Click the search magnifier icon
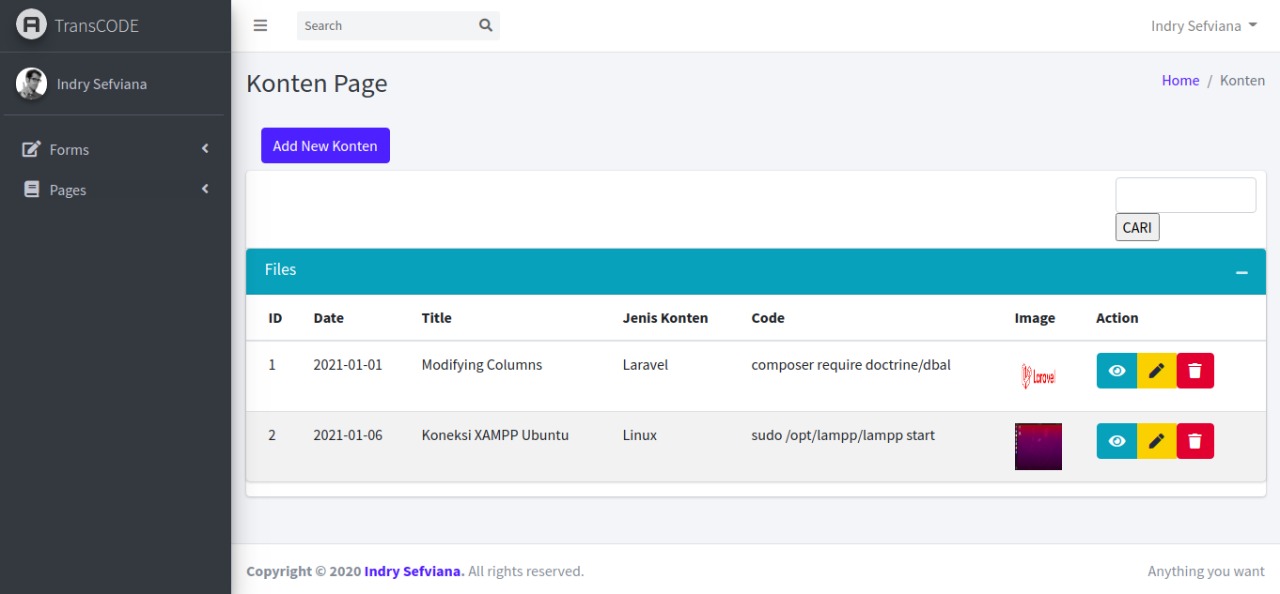The image size is (1280, 594). pos(485,25)
